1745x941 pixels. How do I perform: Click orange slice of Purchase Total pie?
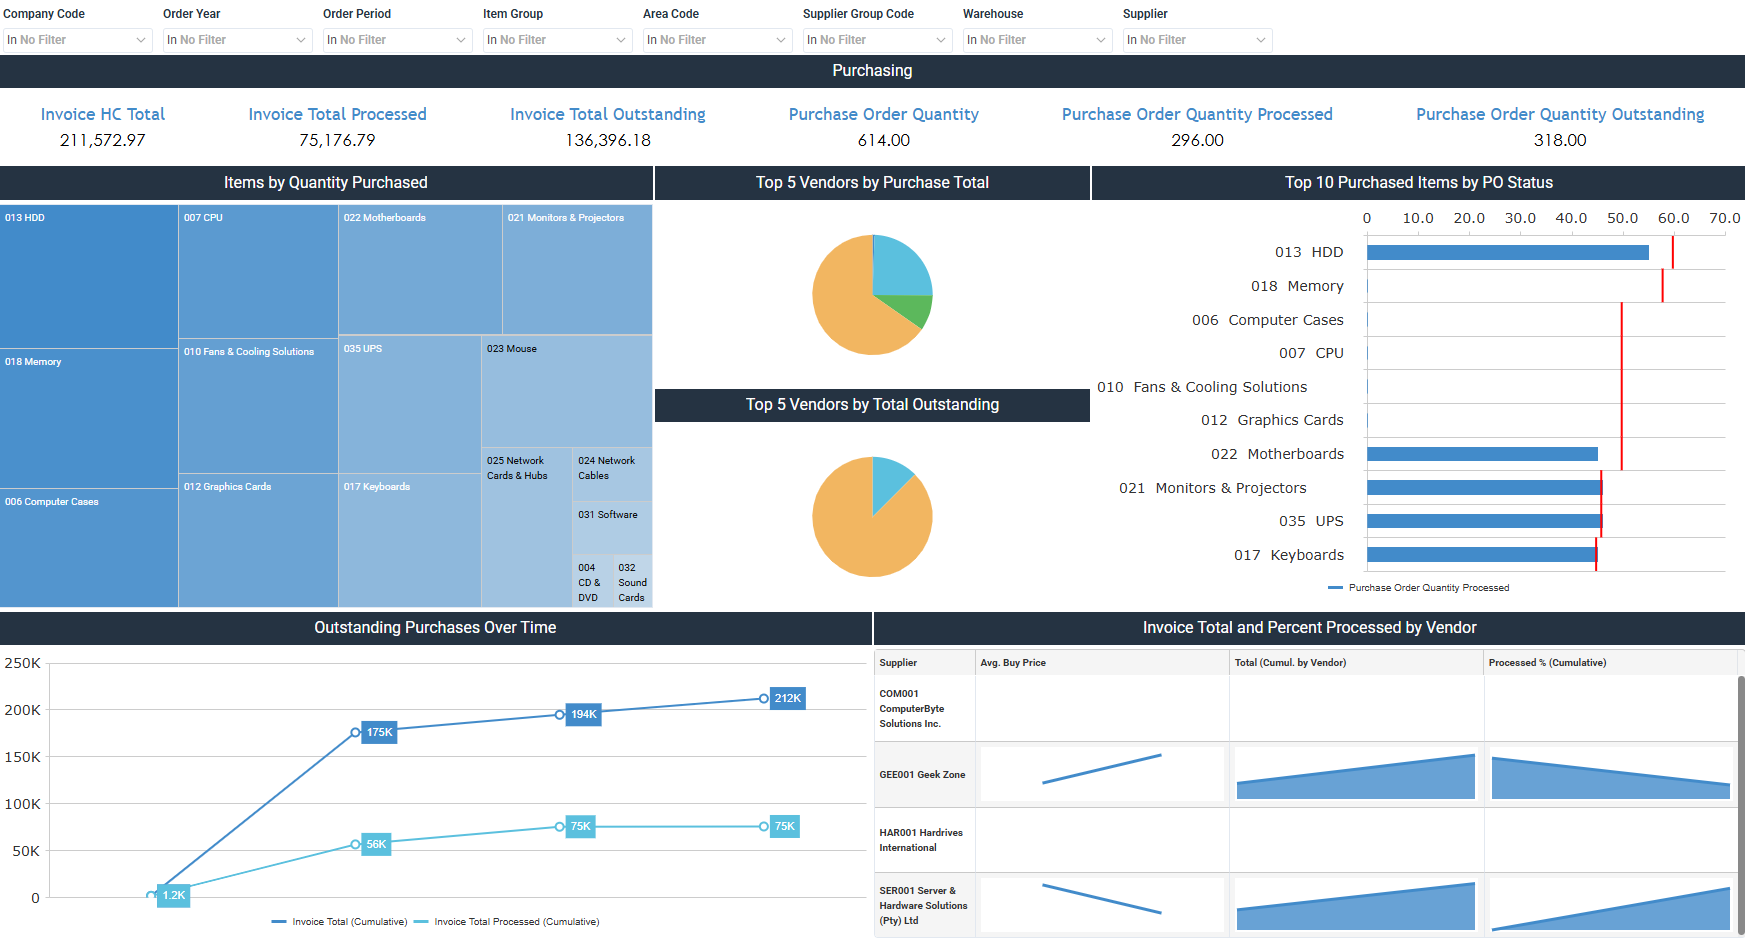click(x=850, y=305)
